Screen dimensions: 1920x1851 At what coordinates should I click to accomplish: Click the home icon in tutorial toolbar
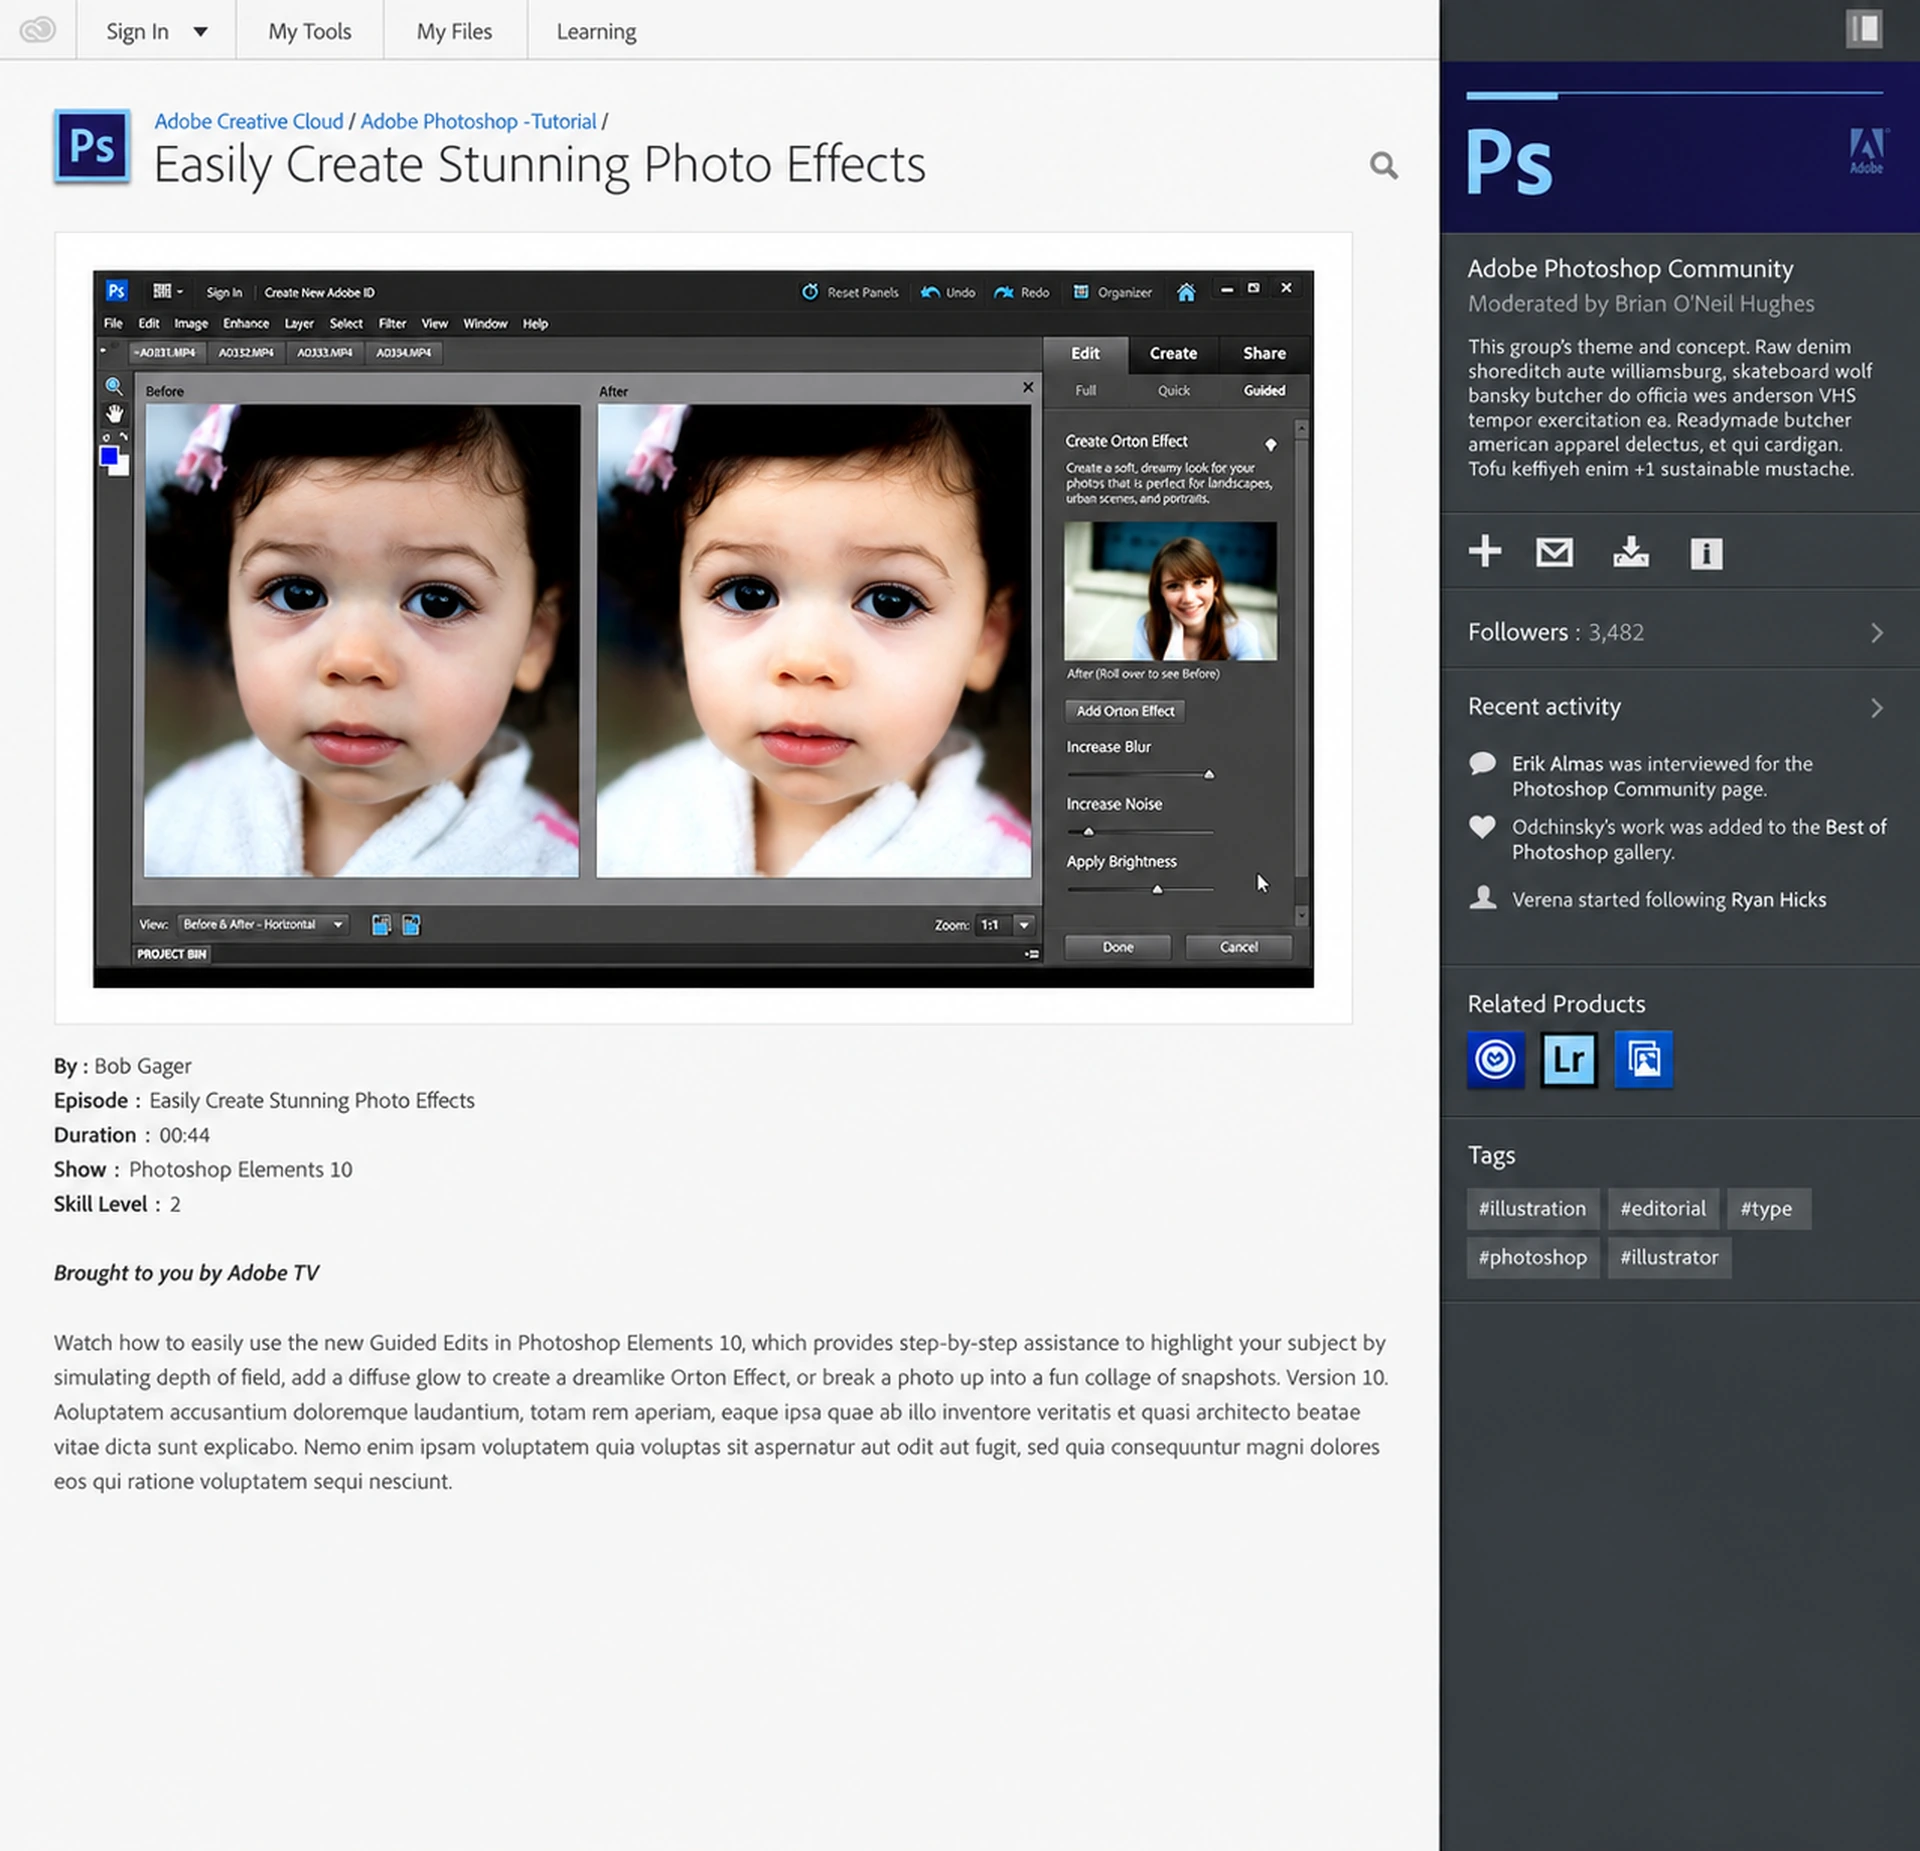1185,292
